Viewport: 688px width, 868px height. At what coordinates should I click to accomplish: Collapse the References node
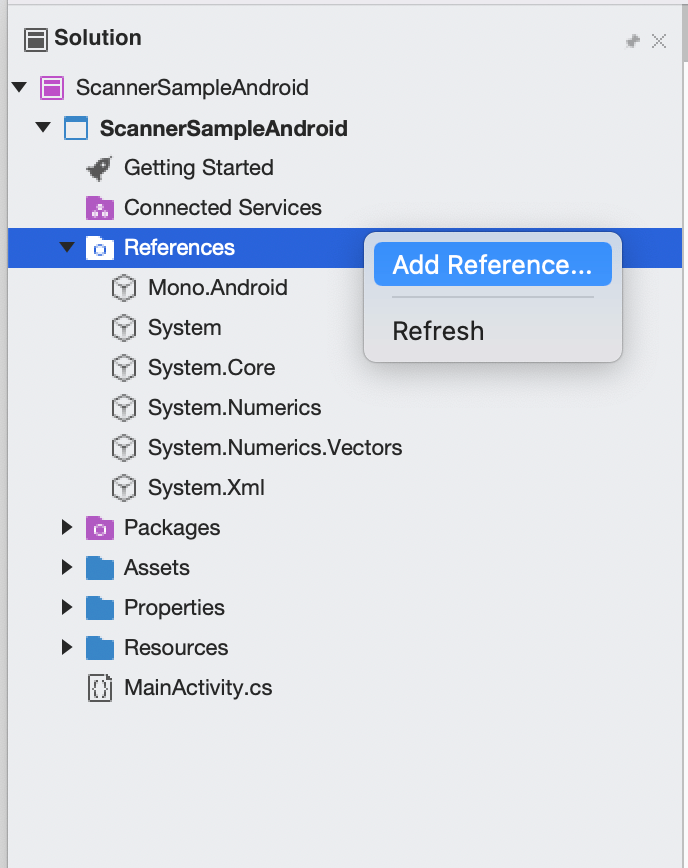pos(66,247)
